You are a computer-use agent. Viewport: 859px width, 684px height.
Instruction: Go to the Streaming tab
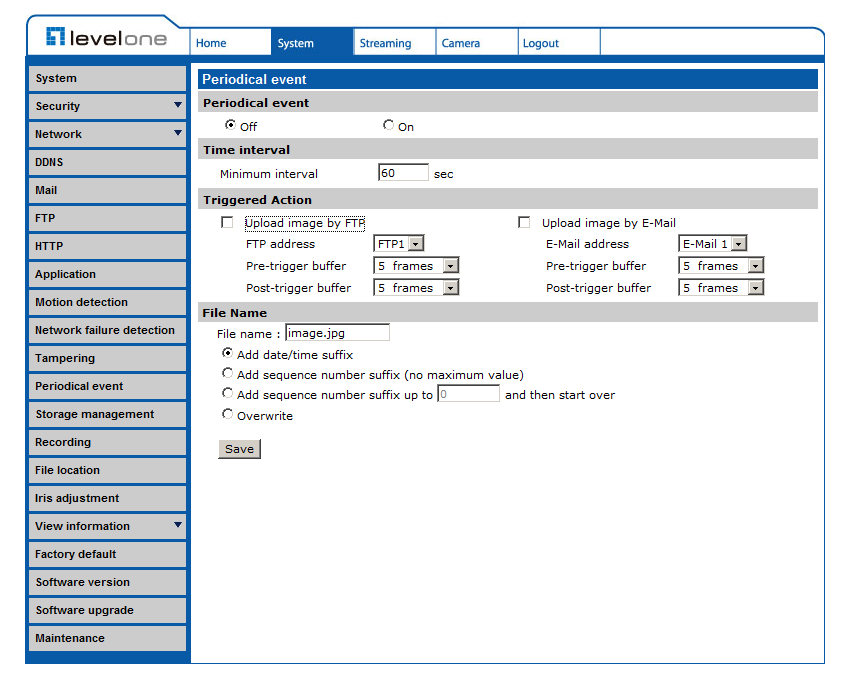394,43
